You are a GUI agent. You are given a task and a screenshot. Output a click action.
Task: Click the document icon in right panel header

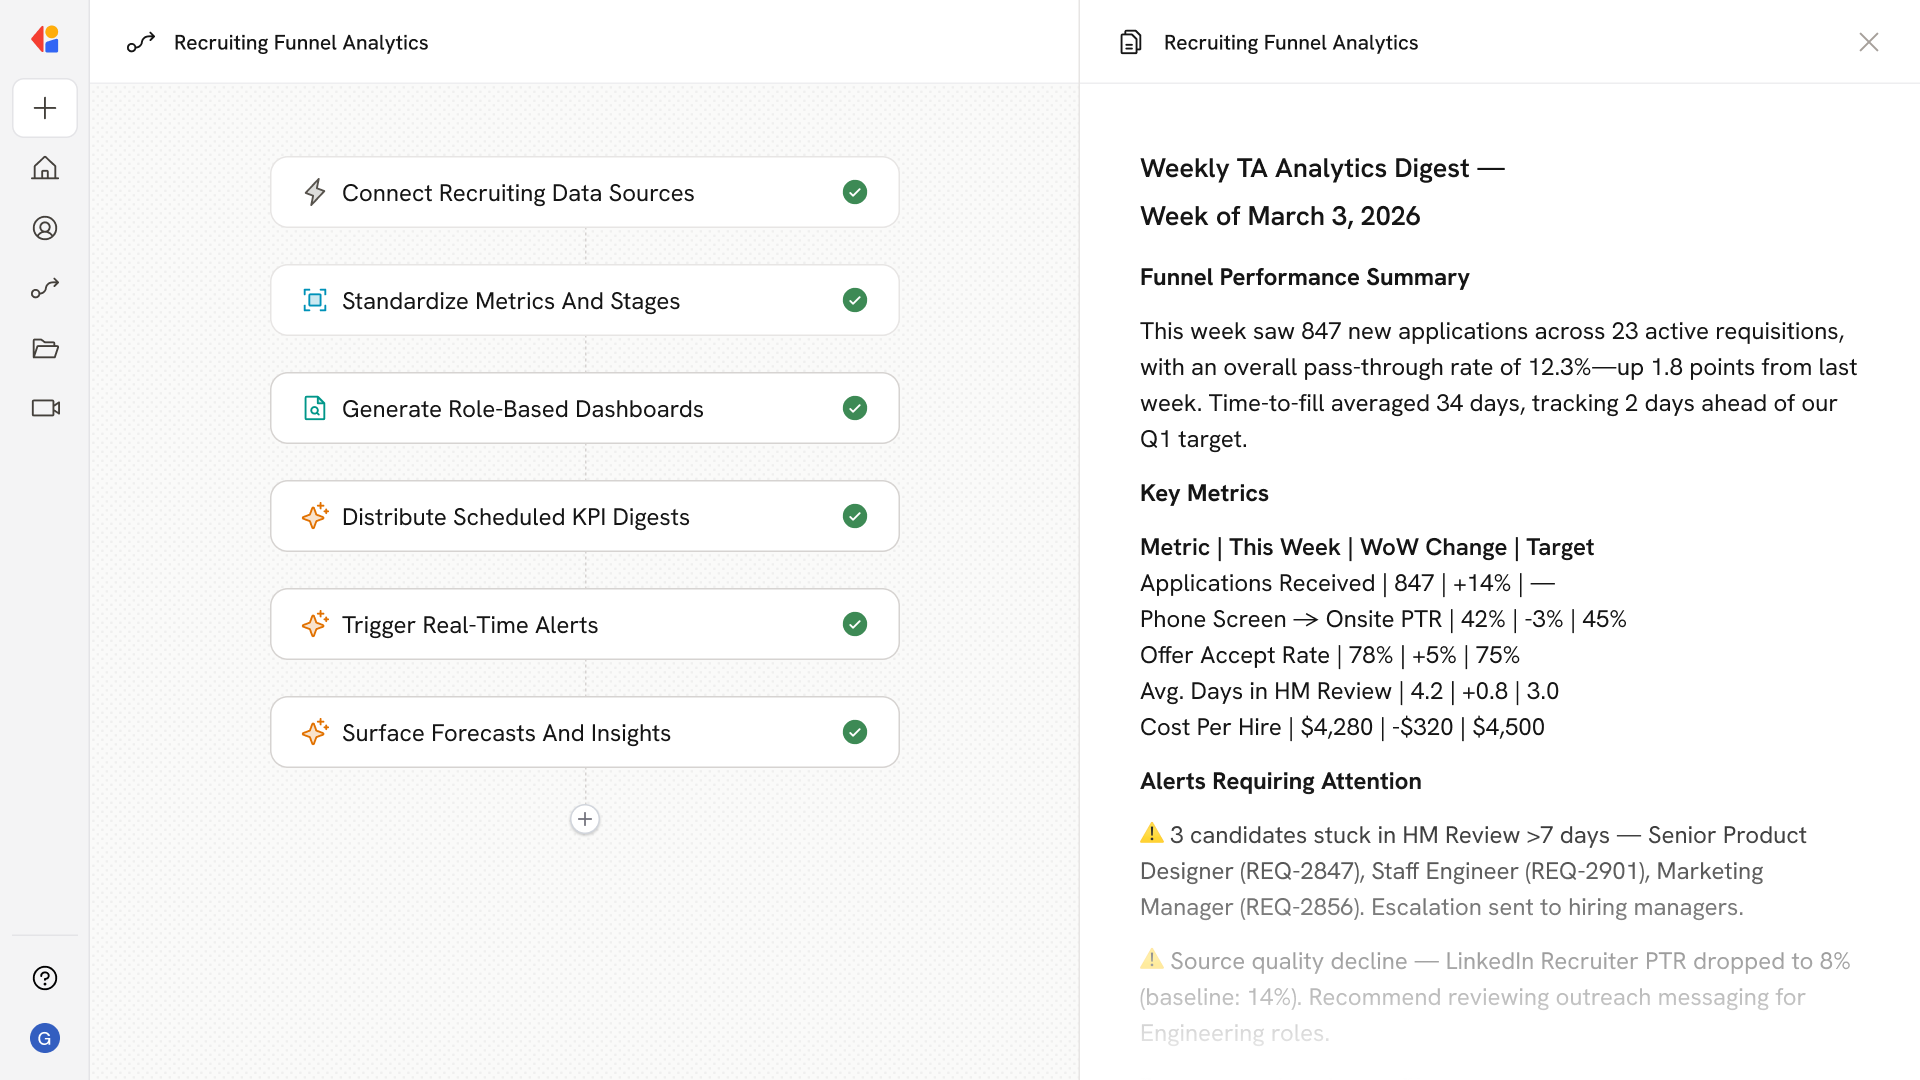point(1130,42)
